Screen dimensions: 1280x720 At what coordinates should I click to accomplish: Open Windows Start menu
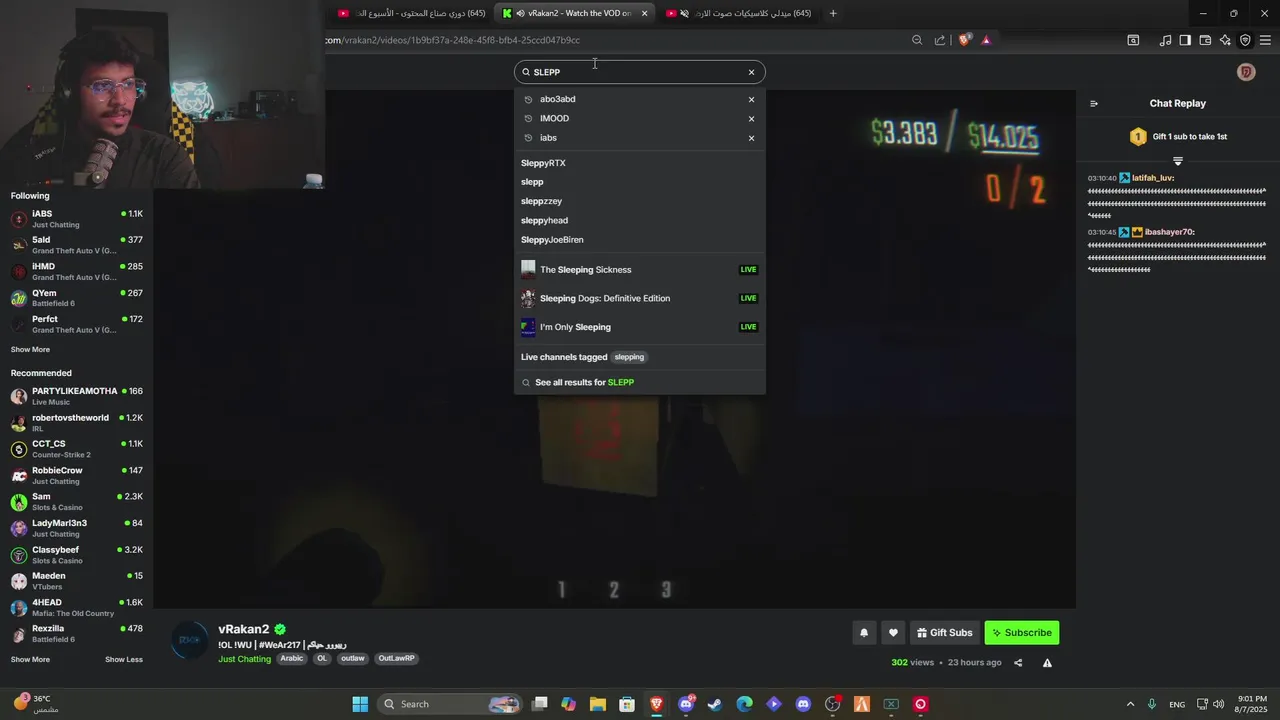[x=360, y=704]
